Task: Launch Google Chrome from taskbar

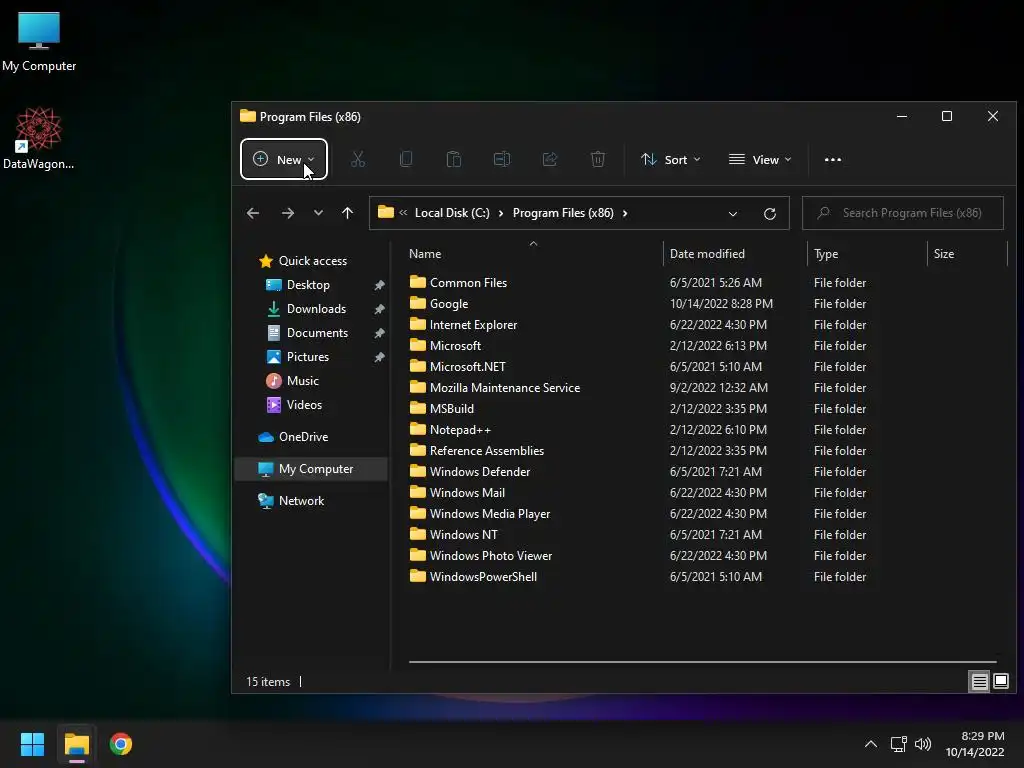Action: (x=121, y=744)
